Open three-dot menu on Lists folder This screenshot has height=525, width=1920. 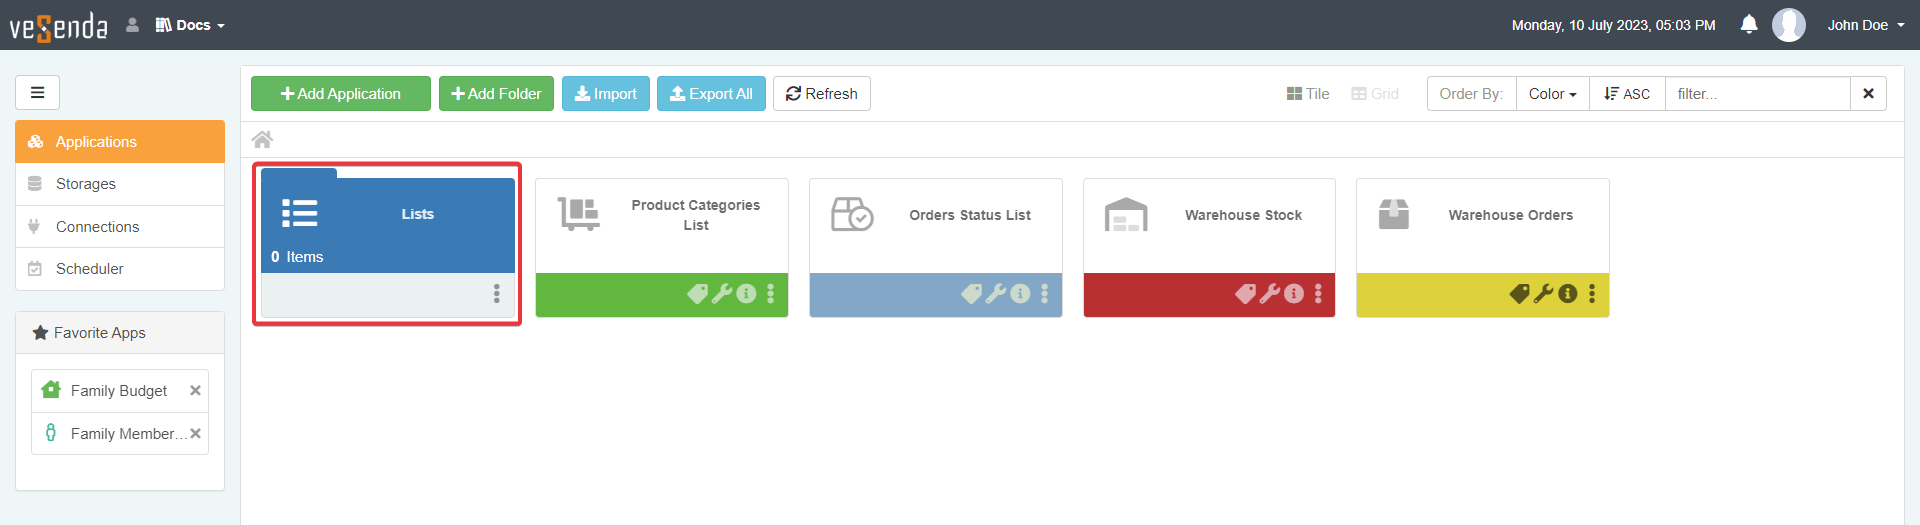(496, 293)
